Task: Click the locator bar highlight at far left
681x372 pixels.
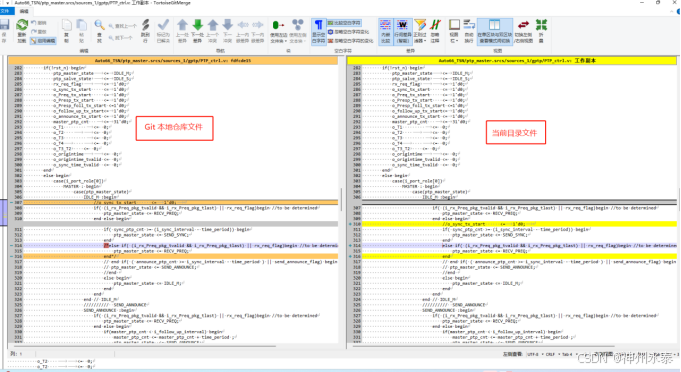Action: 3,213
